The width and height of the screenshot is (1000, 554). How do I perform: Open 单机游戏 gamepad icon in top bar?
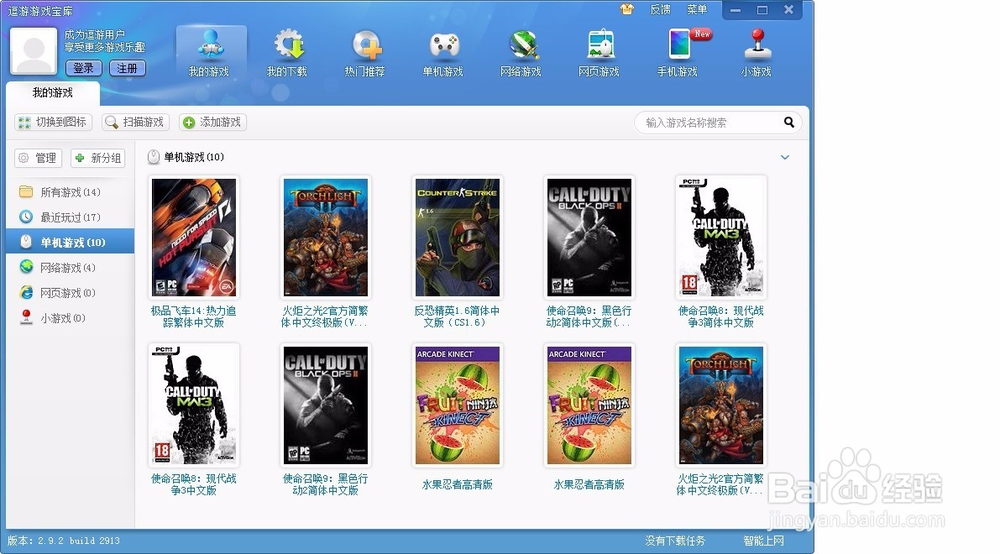pyautogui.click(x=443, y=54)
